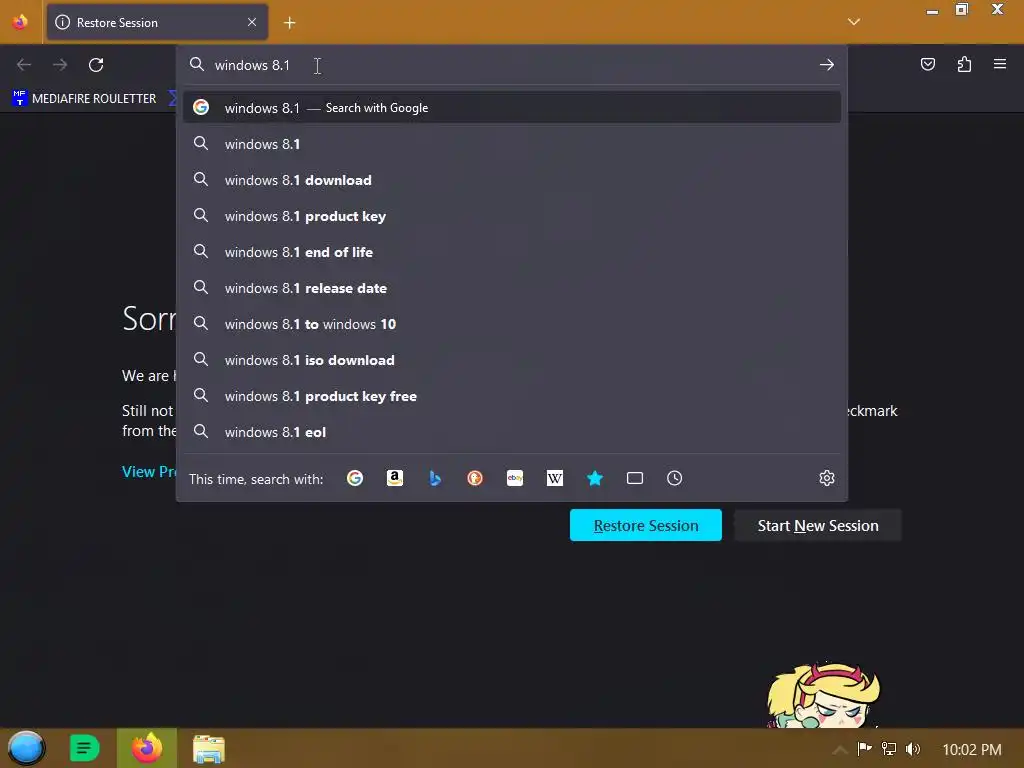Viewport: 1024px width, 768px height.
Task: Choose 'windows 8.1 end of life' suggestion
Action: point(512,251)
